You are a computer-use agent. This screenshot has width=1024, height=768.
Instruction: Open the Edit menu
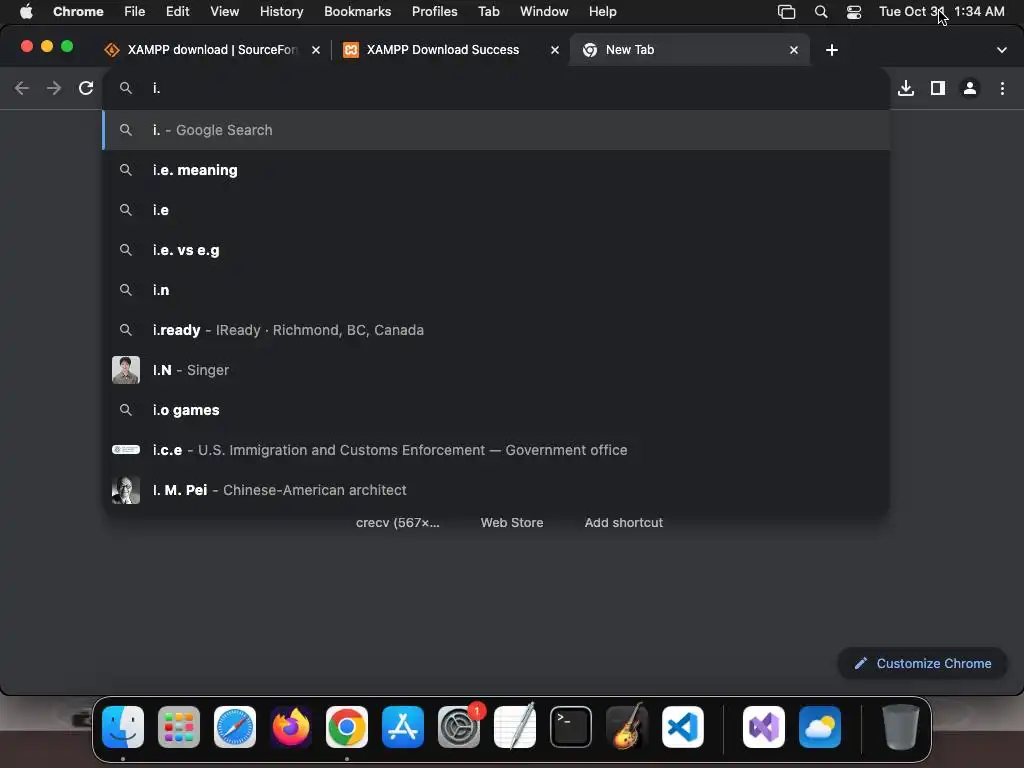[177, 12]
